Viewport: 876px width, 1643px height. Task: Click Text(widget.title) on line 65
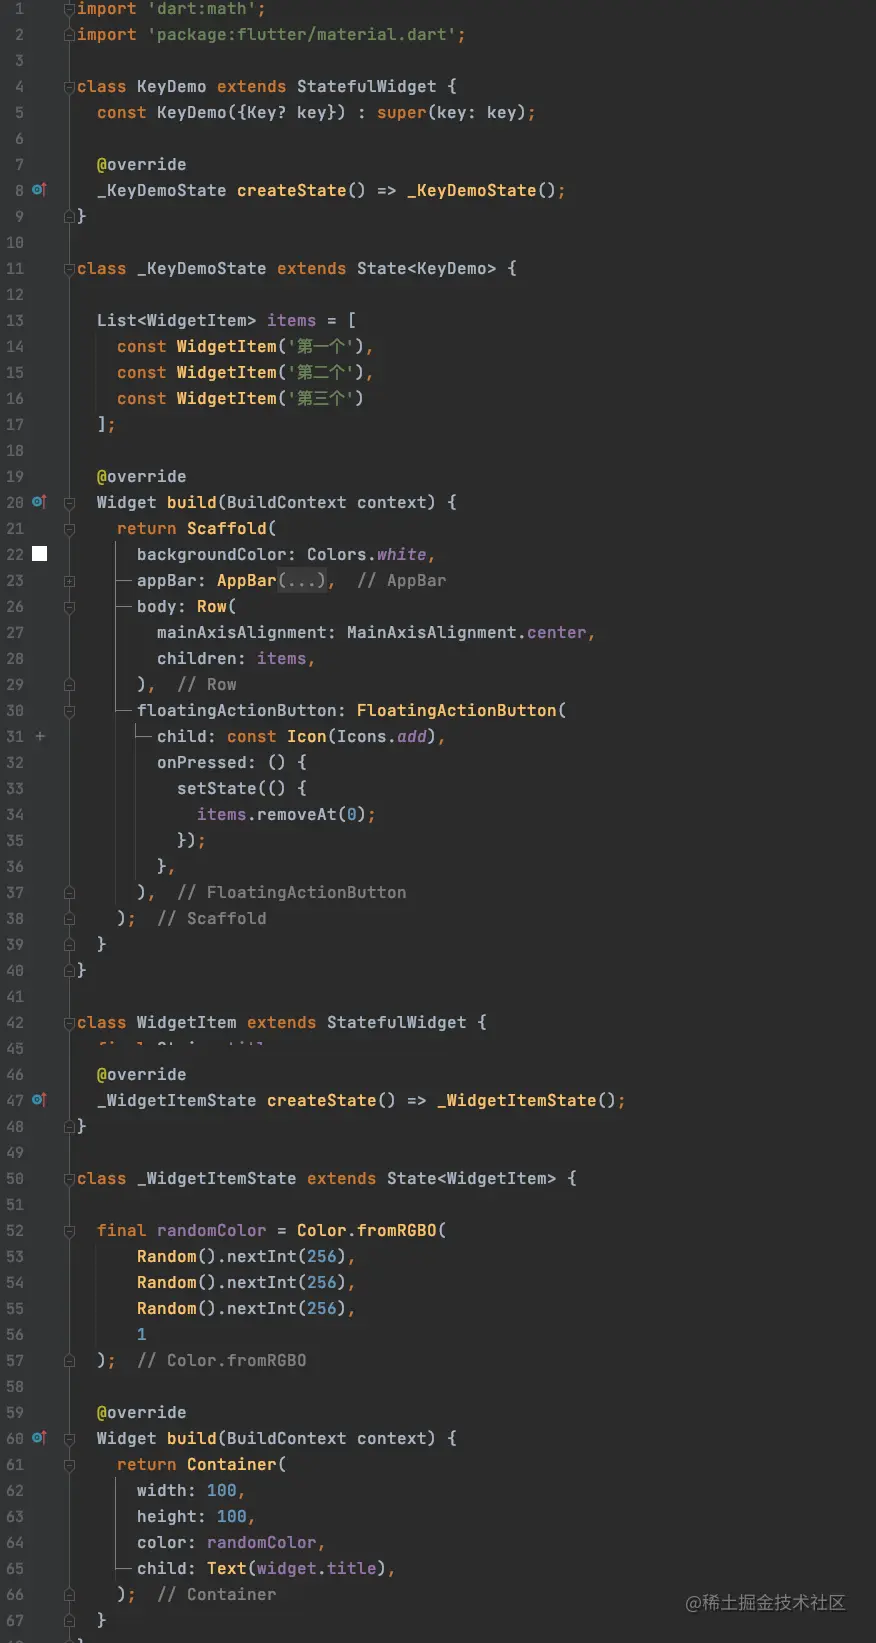(x=296, y=1568)
